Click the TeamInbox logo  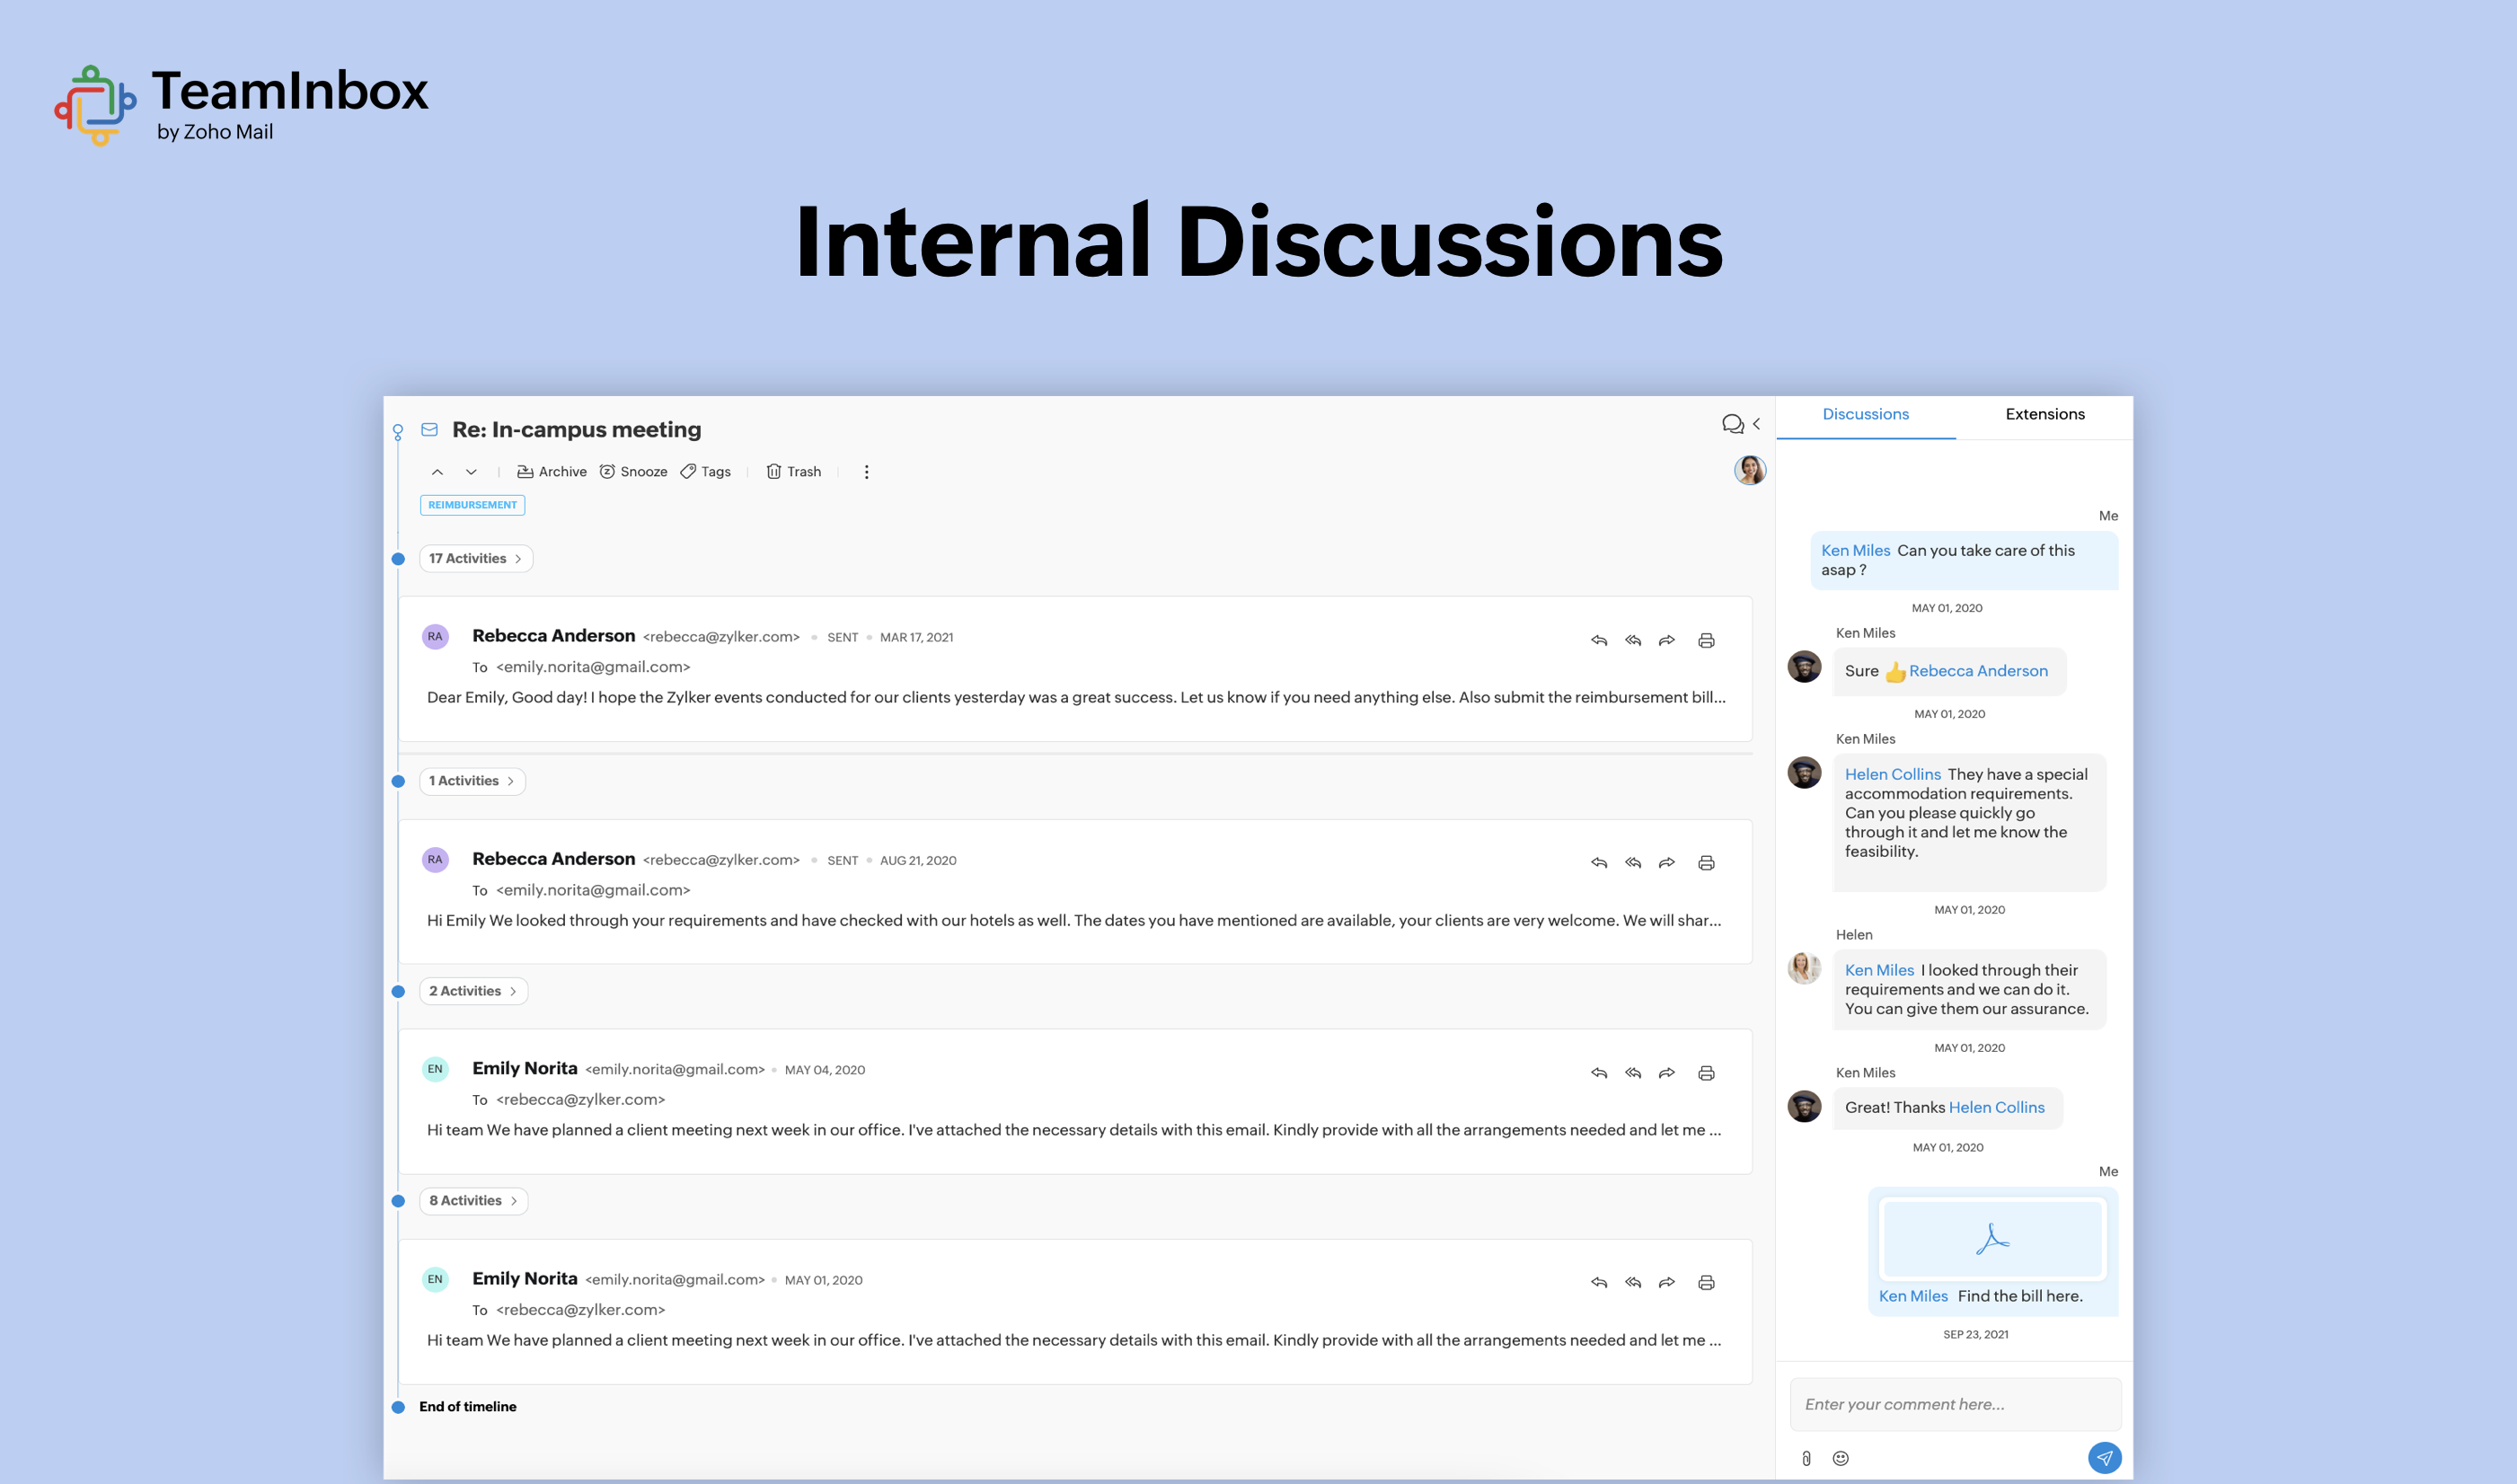[241, 105]
